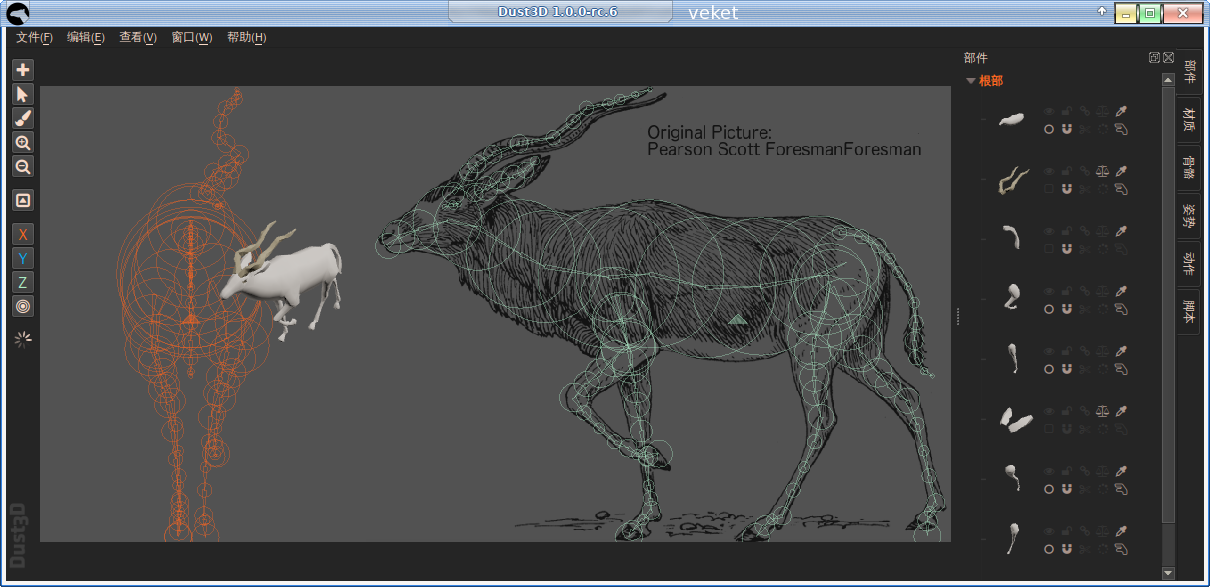Click the Zoom Out magnifier tool
Image resolution: width=1210 pixels, height=587 pixels.
(x=23, y=166)
